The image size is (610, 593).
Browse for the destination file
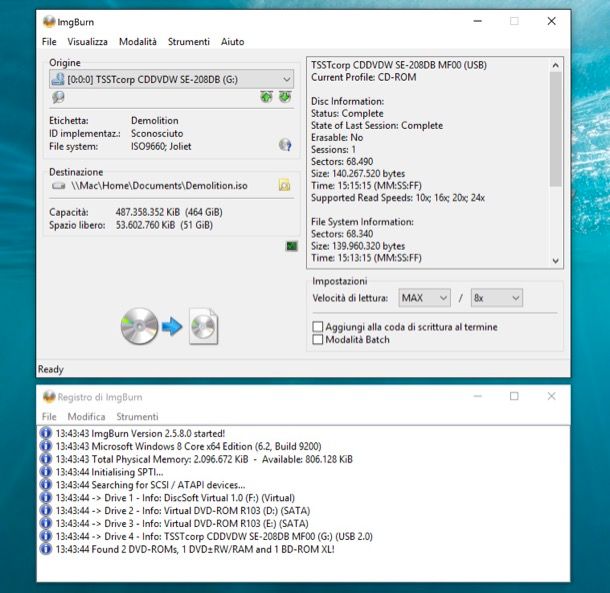pyautogui.click(x=284, y=185)
